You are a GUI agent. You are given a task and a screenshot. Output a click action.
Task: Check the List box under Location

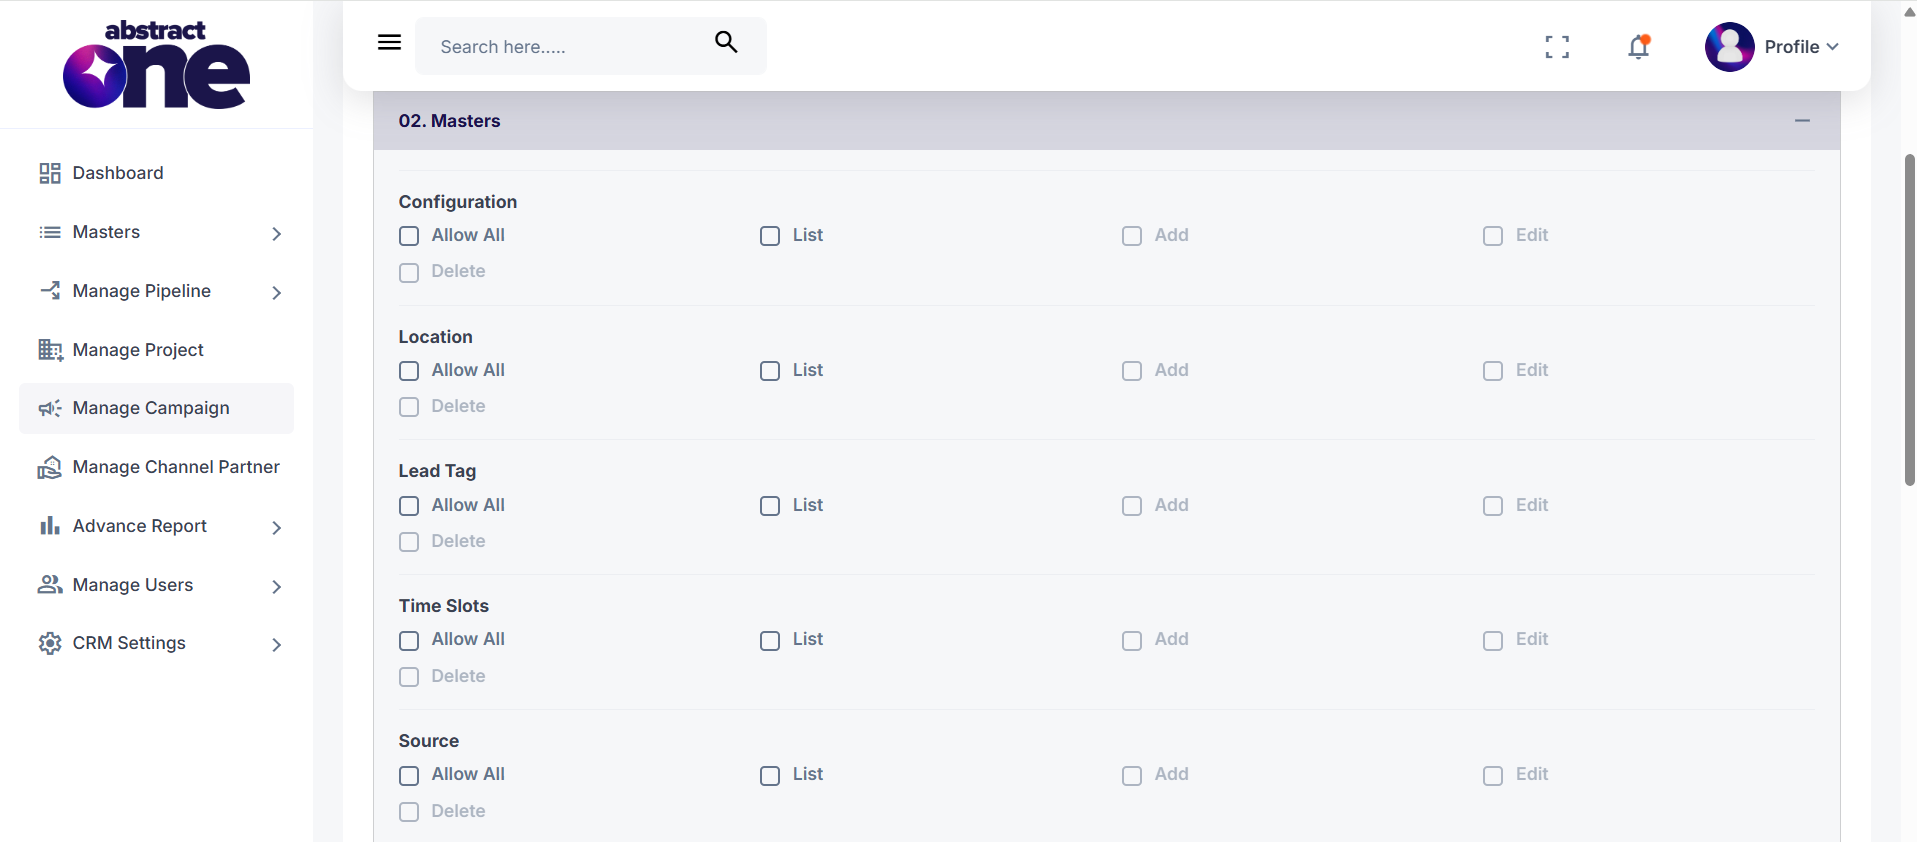pos(770,371)
